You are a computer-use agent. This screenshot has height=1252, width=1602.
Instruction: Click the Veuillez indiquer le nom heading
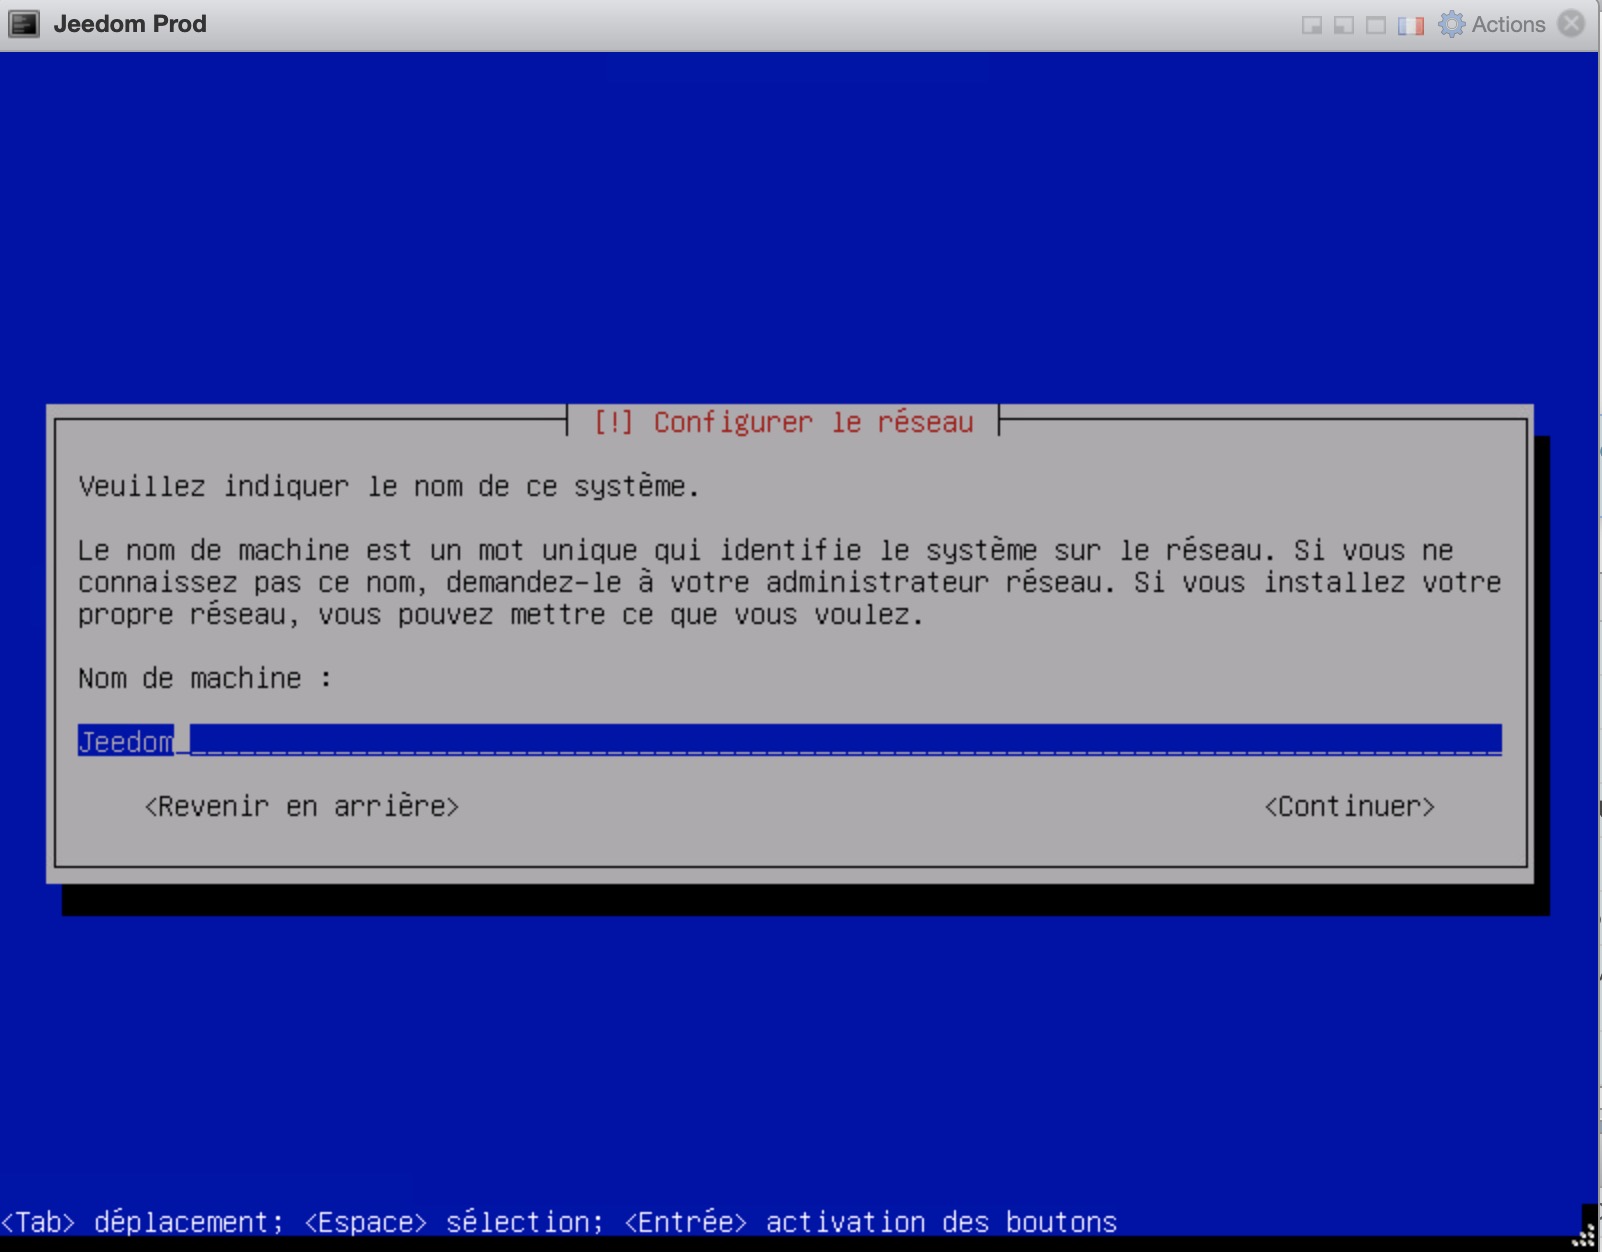coord(388,486)
